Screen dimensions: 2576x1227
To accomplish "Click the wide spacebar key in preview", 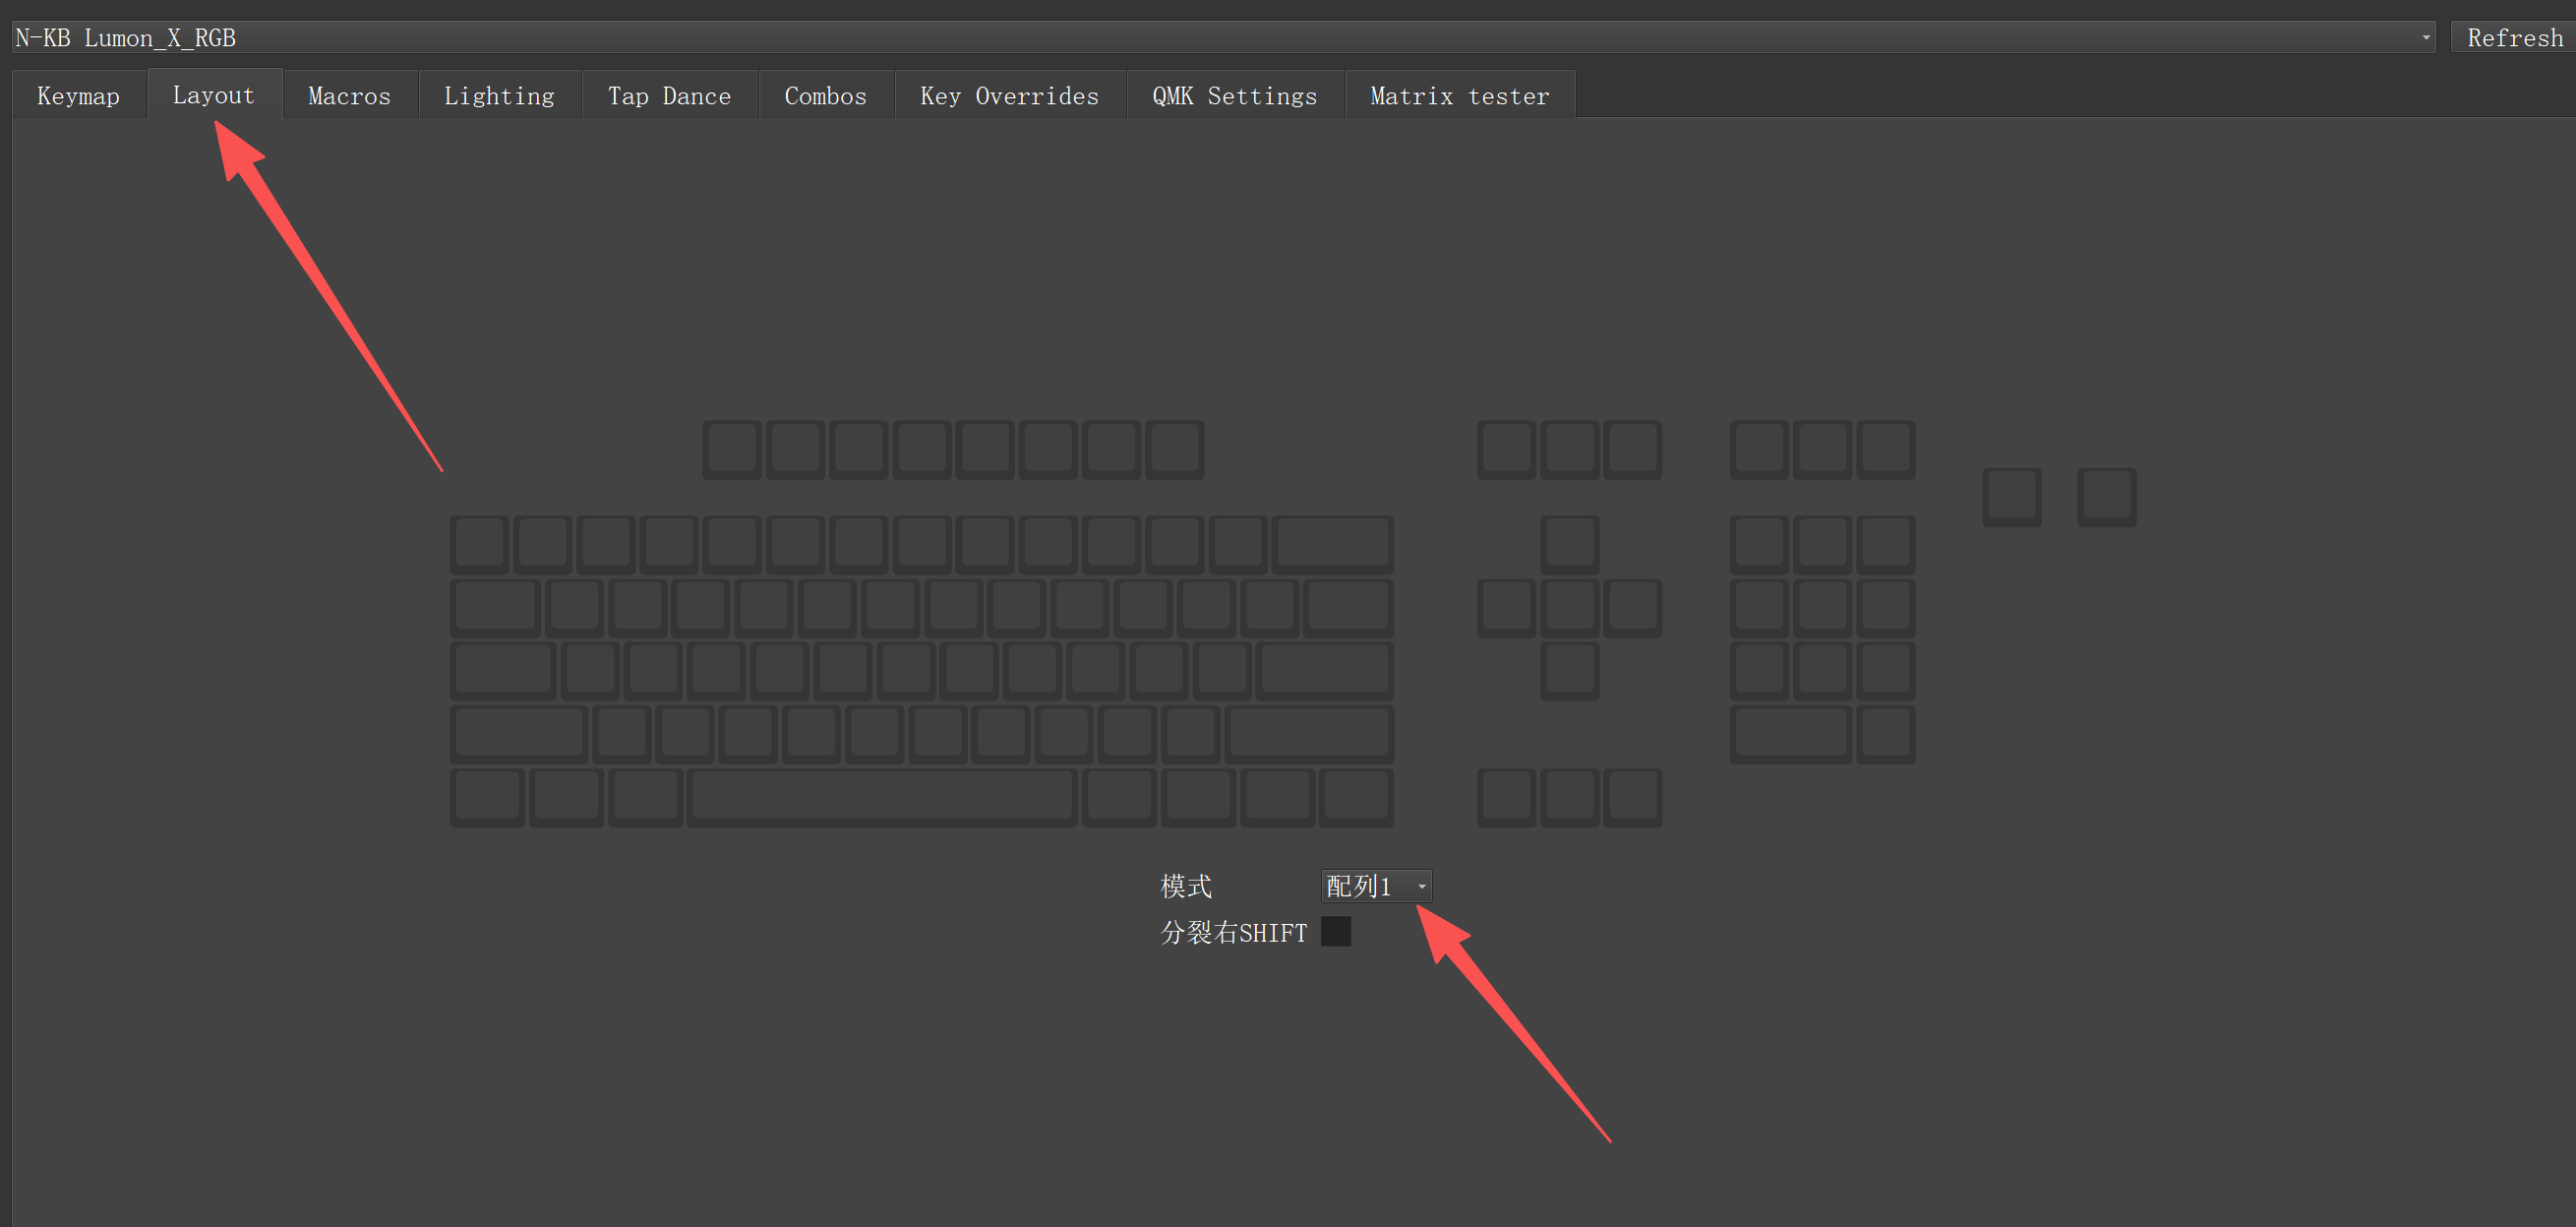I will tap(883, 797).
